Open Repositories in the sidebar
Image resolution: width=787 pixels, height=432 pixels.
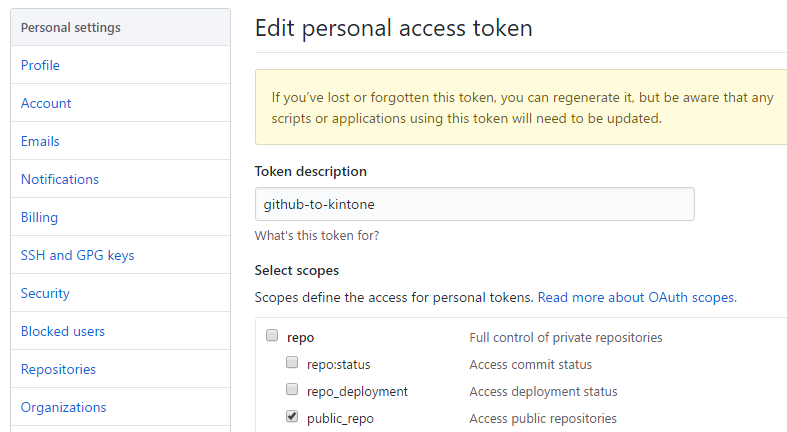tap(58, 369)
